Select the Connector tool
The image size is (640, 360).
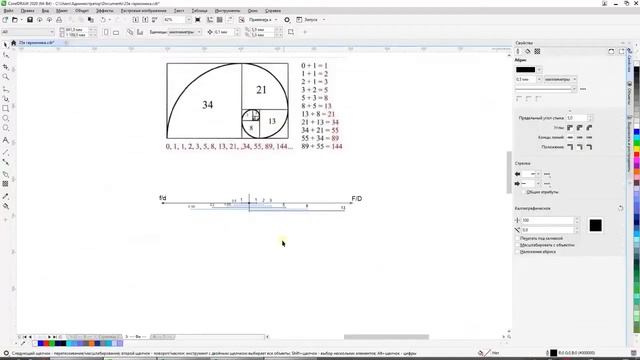(x=6, y=162)
